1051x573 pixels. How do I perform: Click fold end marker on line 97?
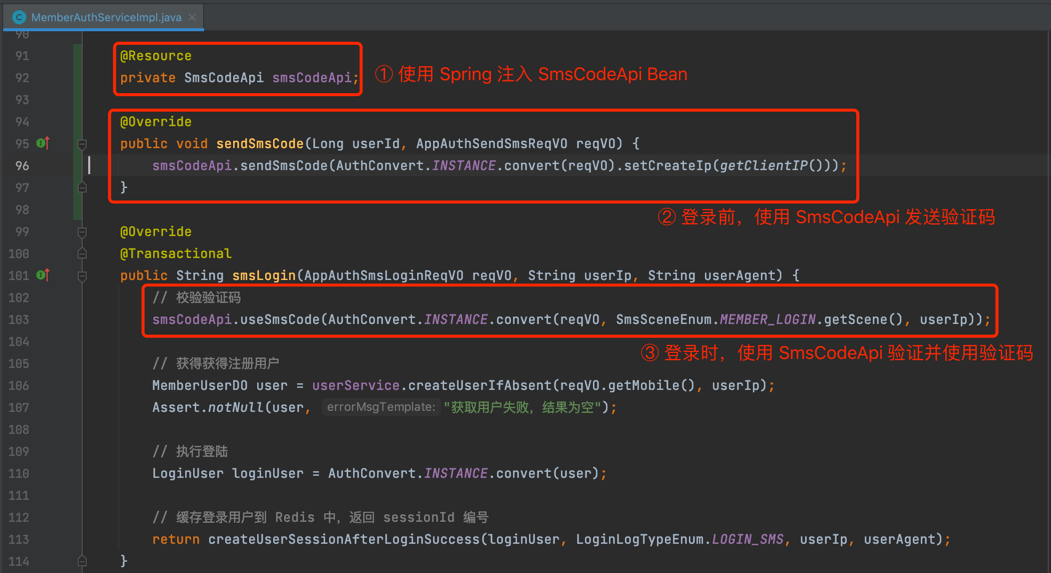82,187
